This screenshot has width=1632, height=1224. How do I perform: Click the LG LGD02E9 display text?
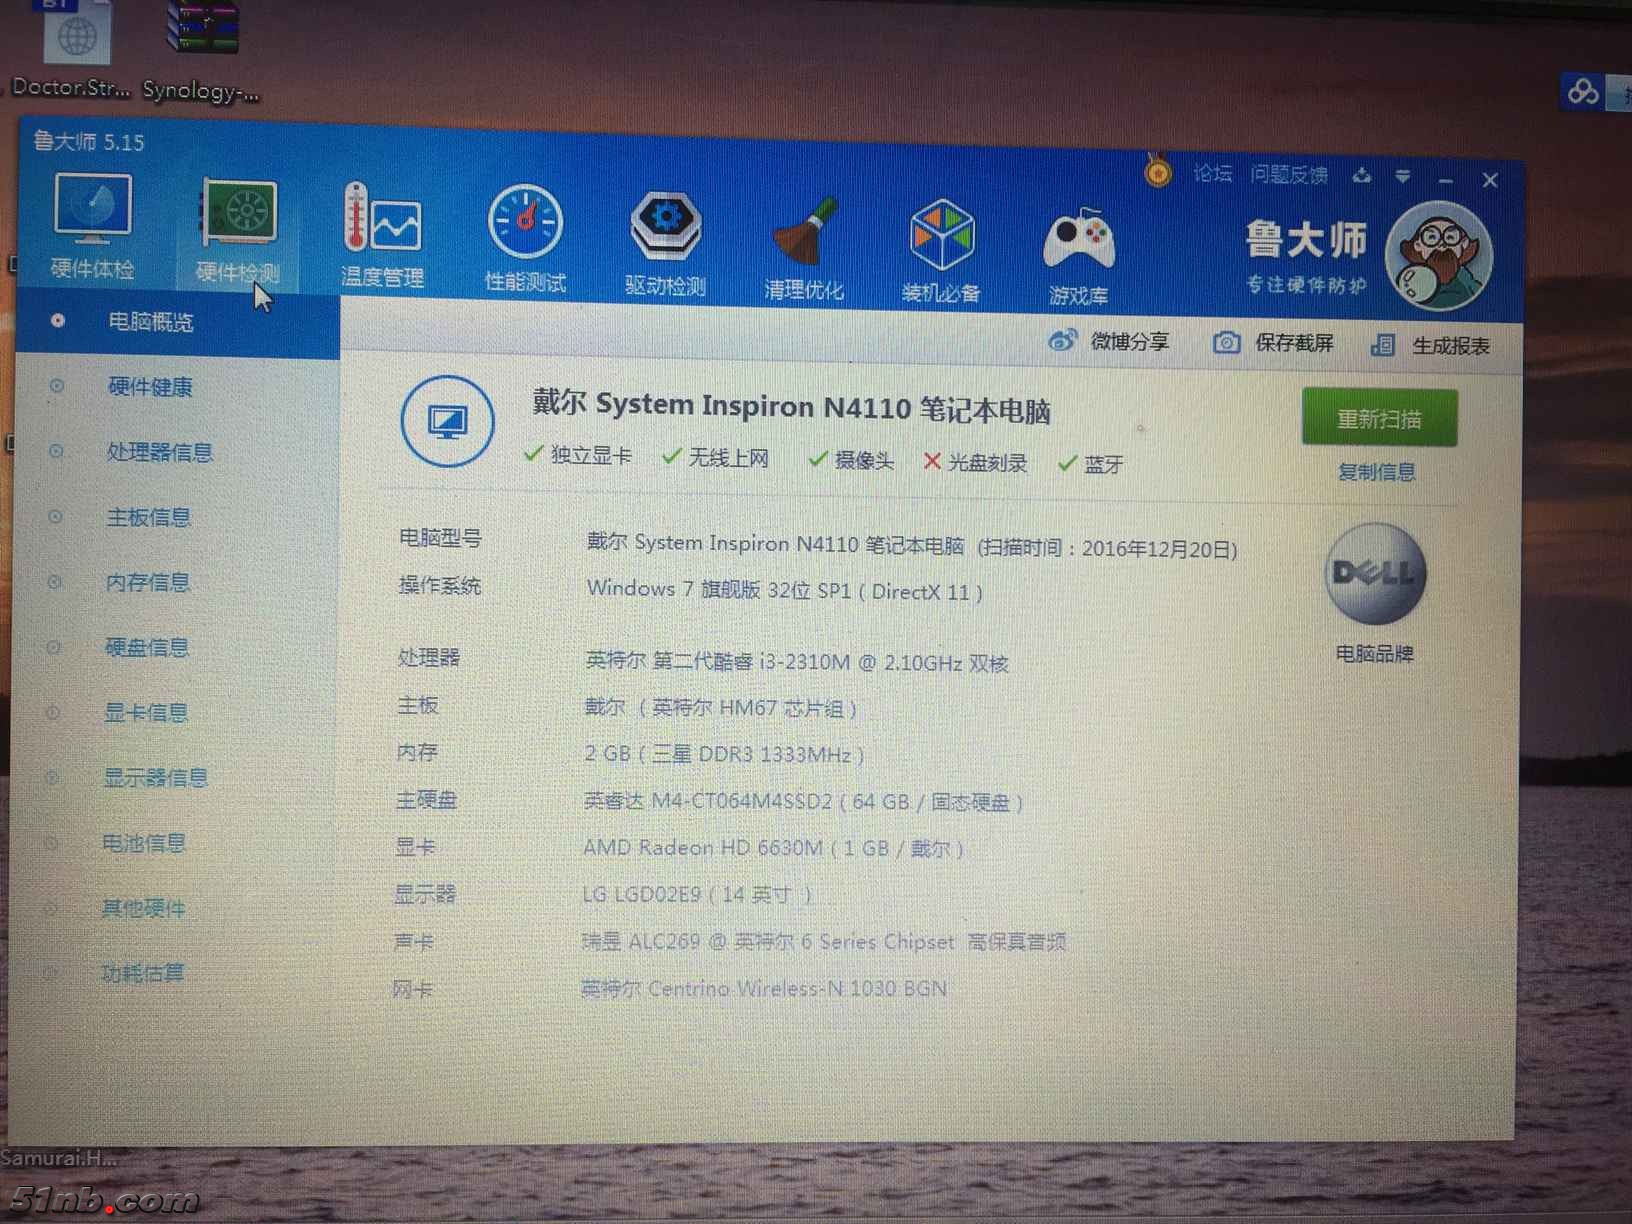pyautogui.click(x=697, y=894)
